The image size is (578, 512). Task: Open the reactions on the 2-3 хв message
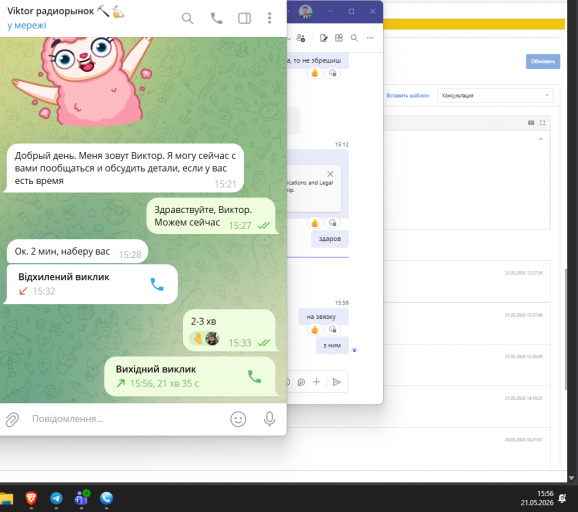(x=205, y=338)
